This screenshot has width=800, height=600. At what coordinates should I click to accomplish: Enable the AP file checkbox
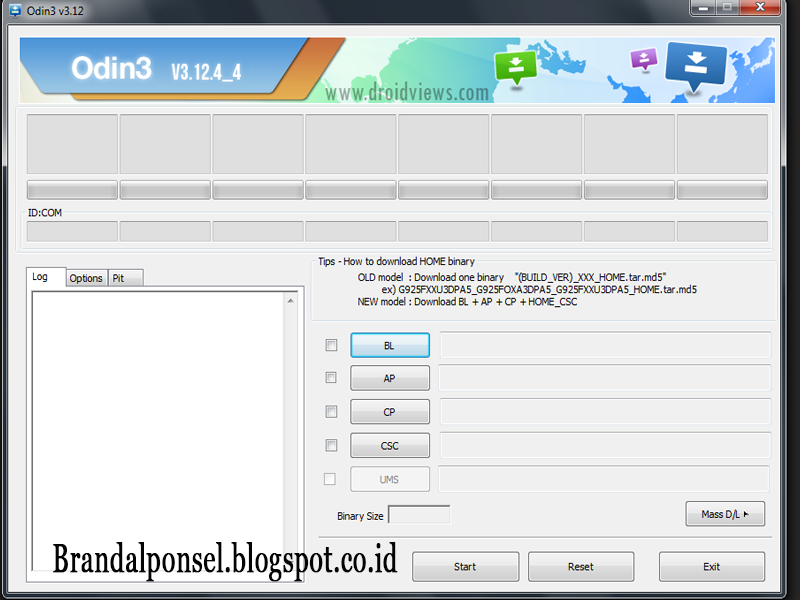tap(331, 378)
